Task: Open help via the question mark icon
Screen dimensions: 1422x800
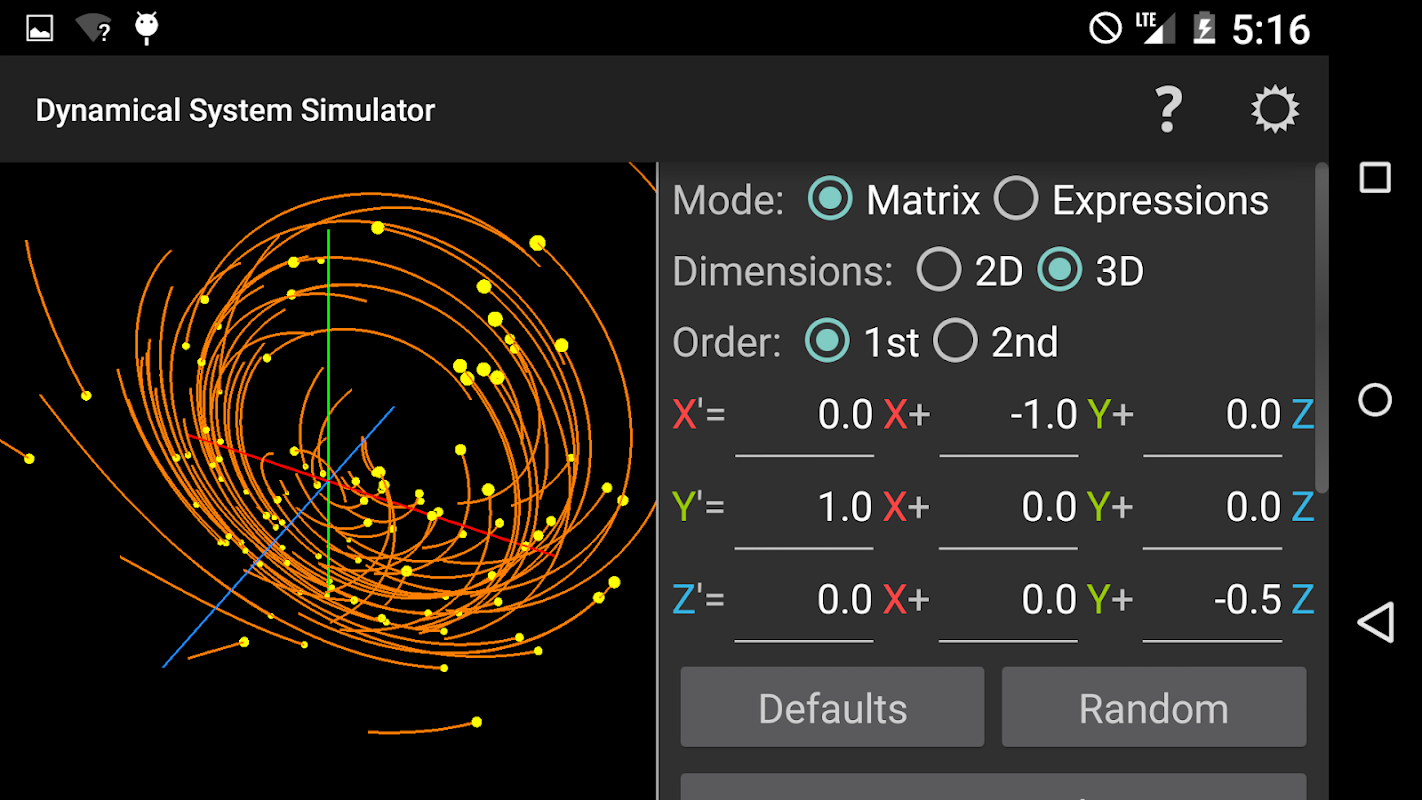Action: pyautogui.click(x=1168, y=109)
